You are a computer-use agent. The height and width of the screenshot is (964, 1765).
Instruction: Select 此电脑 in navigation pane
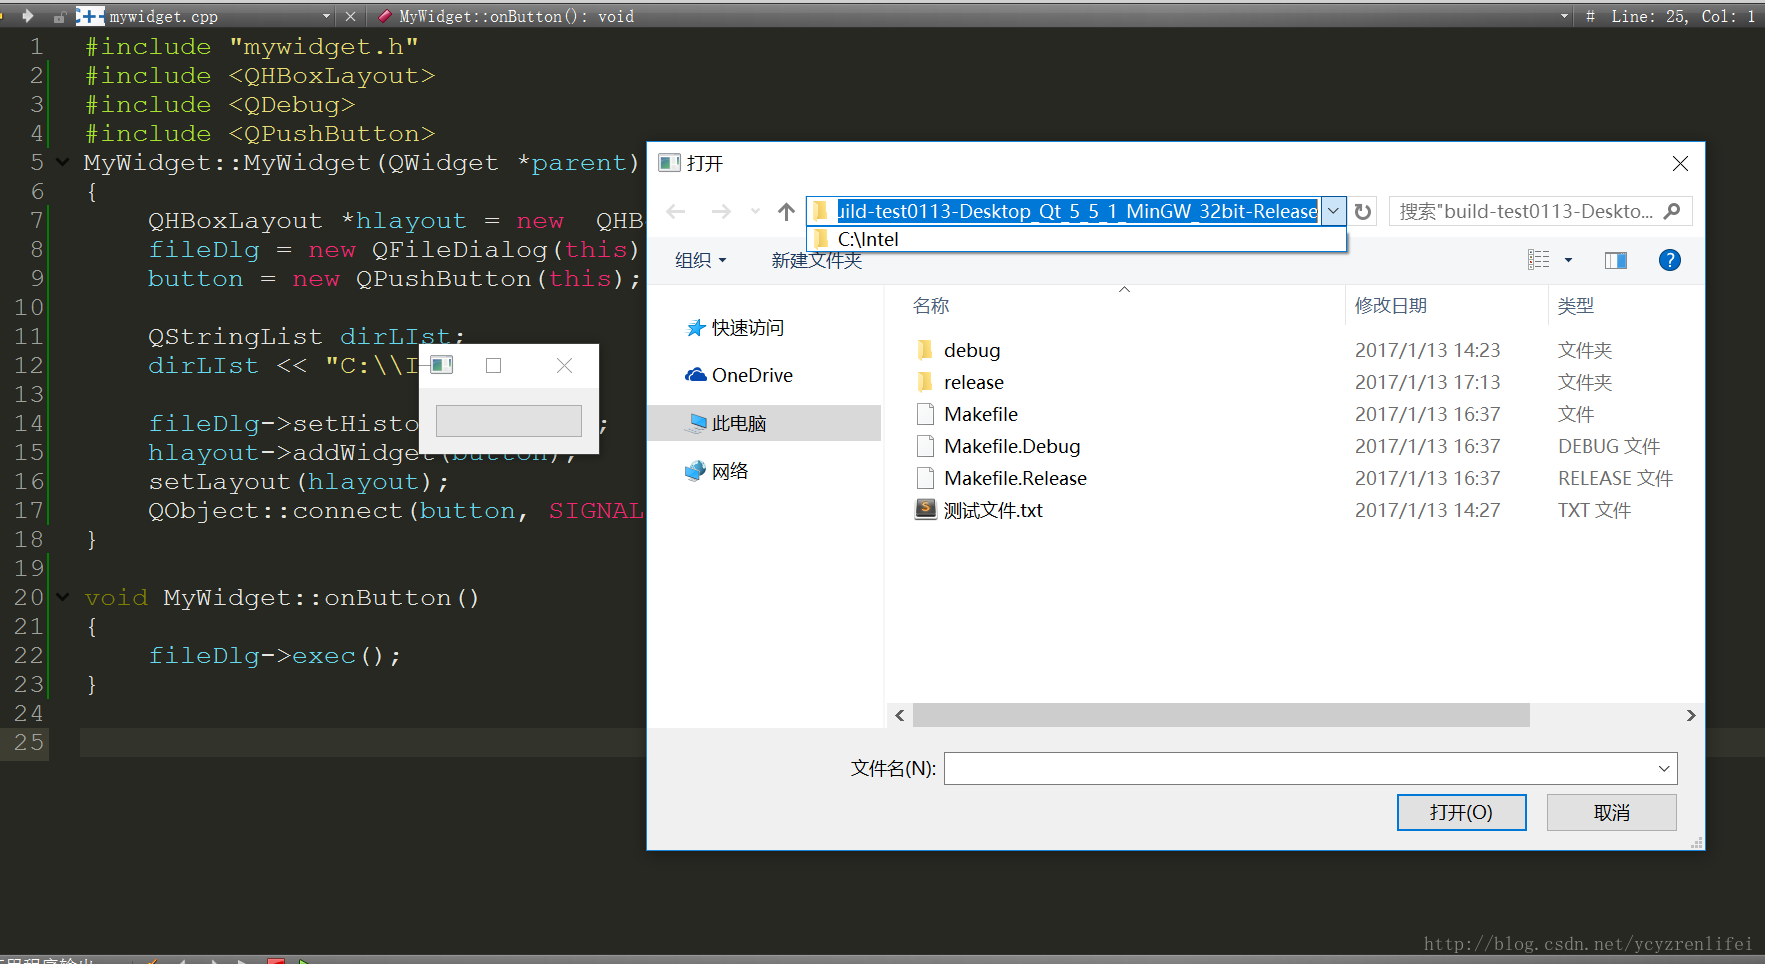[x=764, y=423]
